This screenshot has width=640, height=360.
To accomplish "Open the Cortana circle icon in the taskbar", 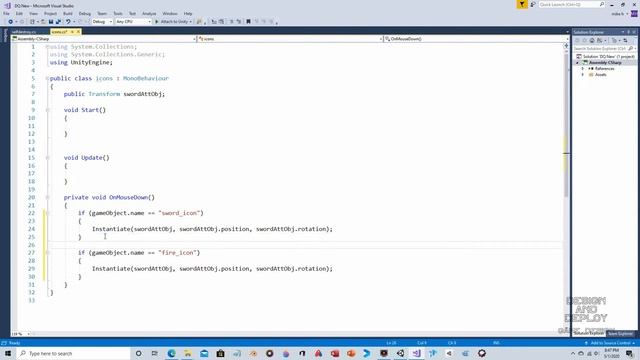I will pos(138,353).
